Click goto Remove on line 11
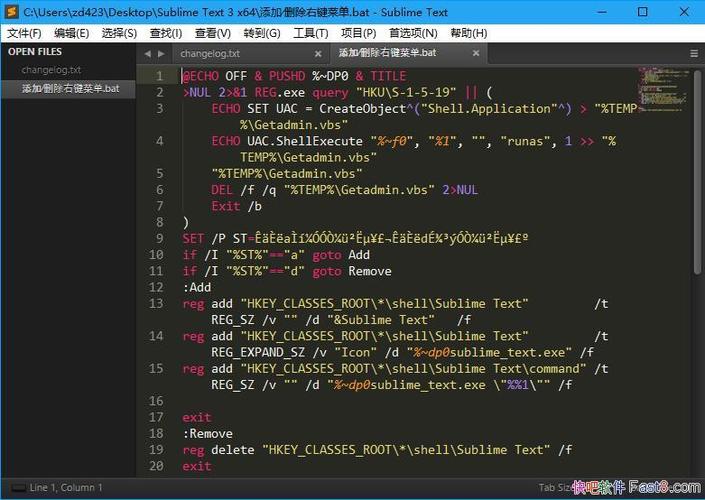The image size is (705, 500). click(x=352, y=271)
